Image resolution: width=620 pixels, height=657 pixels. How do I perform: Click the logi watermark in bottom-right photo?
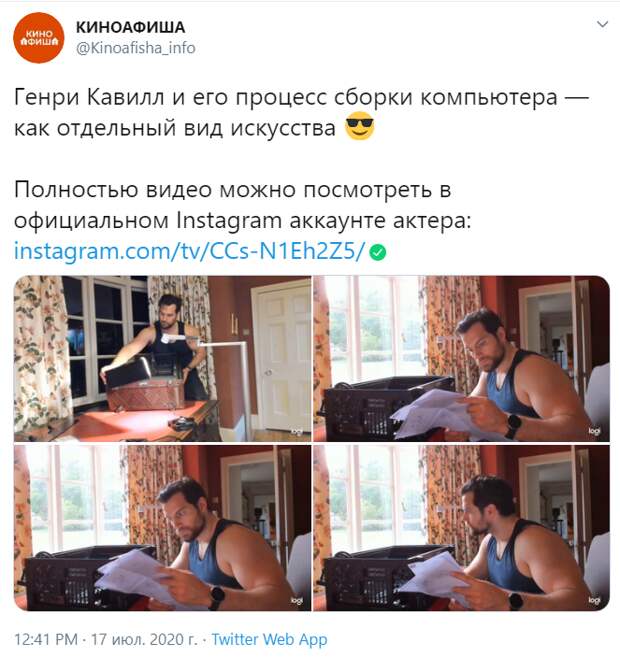594,600
